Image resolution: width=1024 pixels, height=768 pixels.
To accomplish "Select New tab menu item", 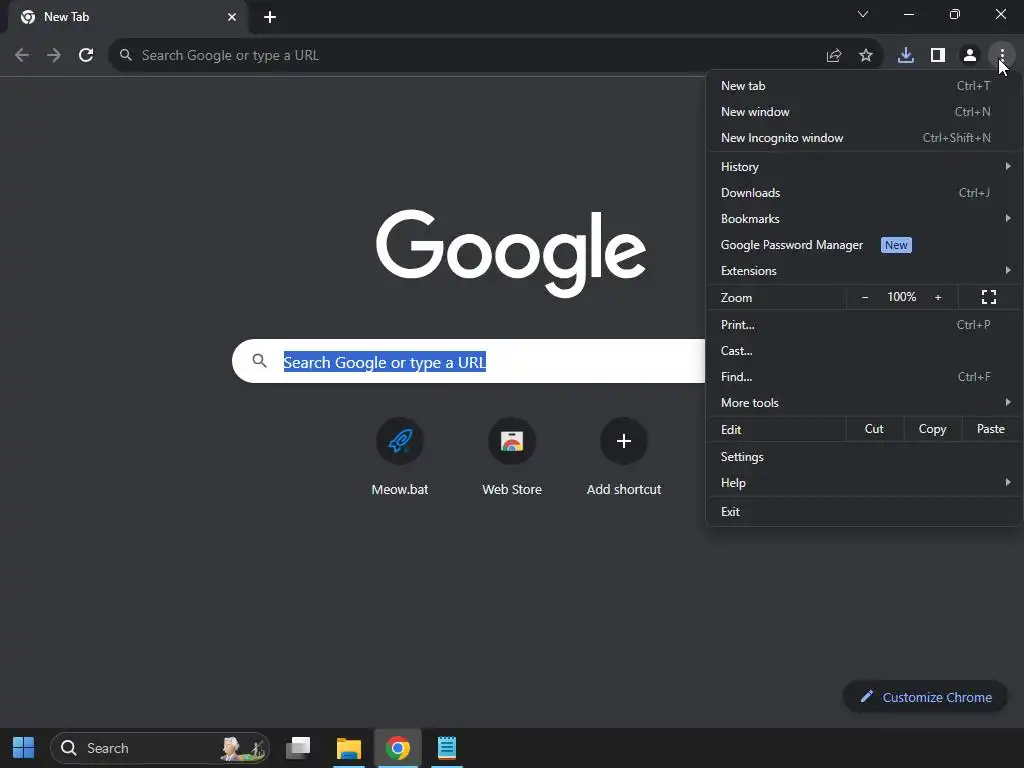I will coord(864,86).
